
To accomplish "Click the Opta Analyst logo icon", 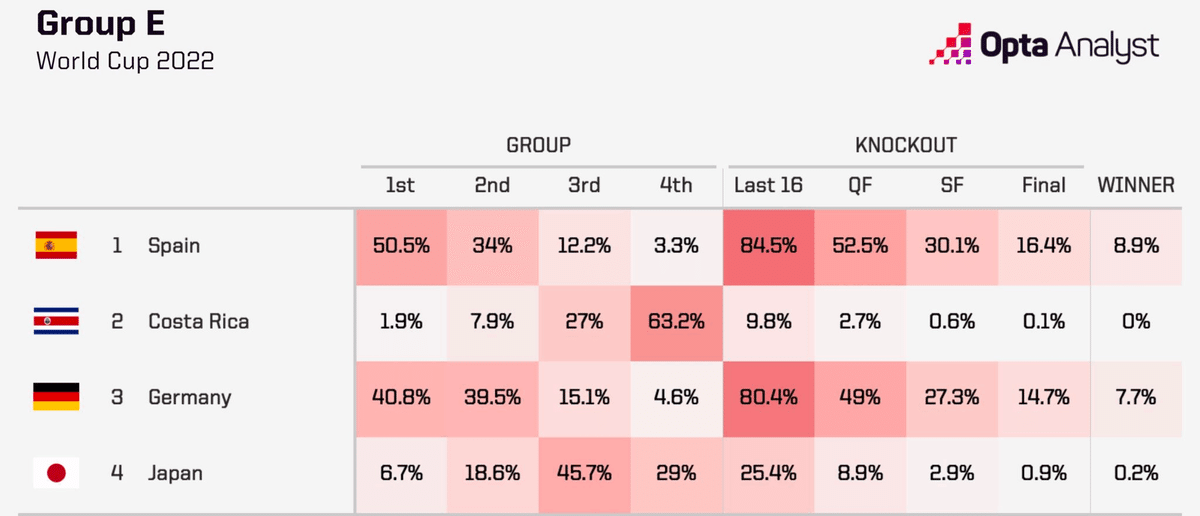I will coord(953,43).
